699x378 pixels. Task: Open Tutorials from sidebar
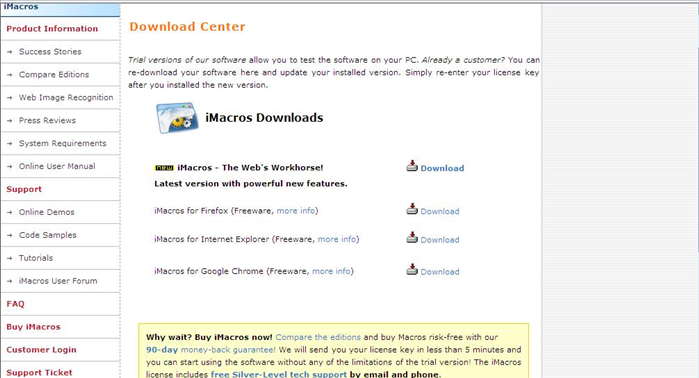point(36,258)
